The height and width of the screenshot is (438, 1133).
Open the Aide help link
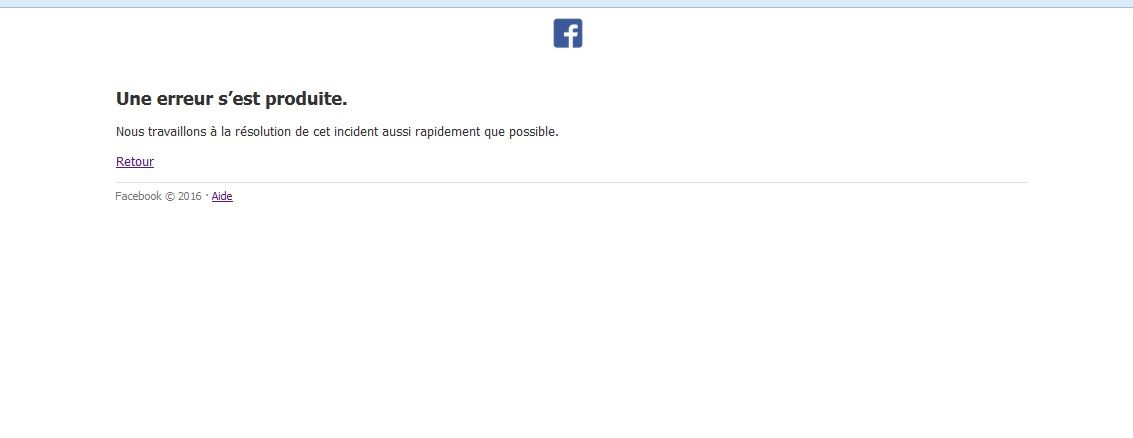click(x=222, y=197)
